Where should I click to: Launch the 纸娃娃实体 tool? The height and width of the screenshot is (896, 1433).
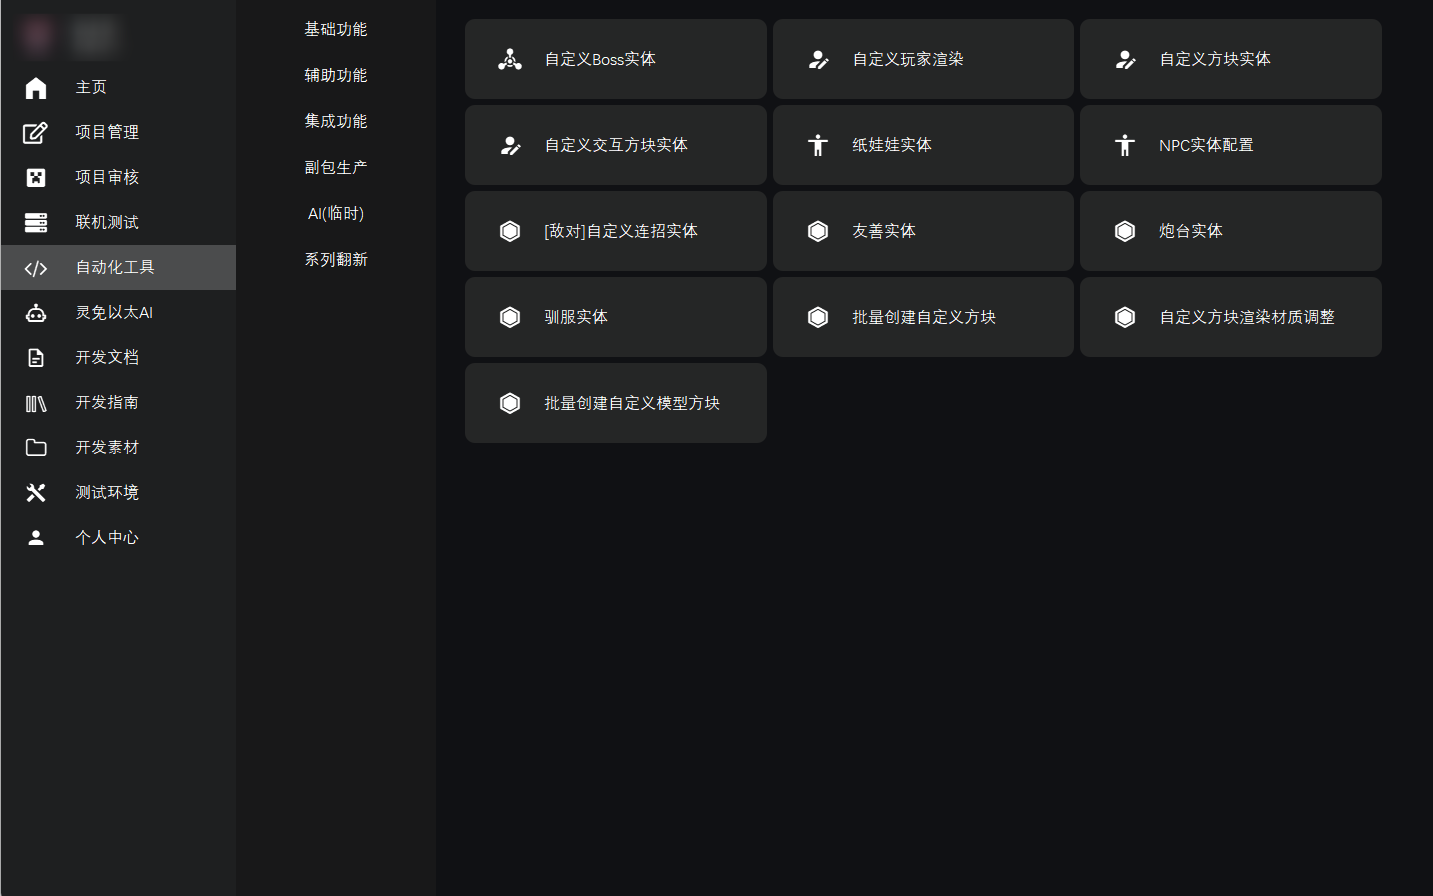[x=922, y=145]
